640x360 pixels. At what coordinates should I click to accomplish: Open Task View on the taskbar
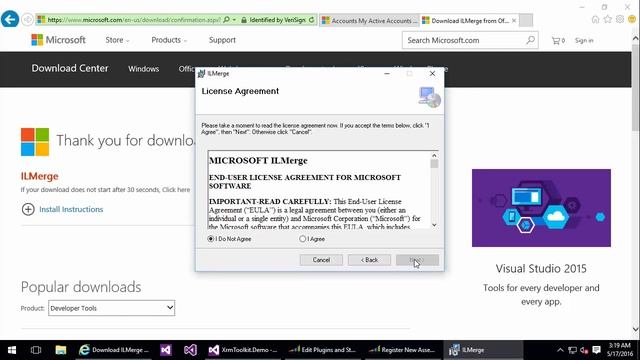click(36, 350)
